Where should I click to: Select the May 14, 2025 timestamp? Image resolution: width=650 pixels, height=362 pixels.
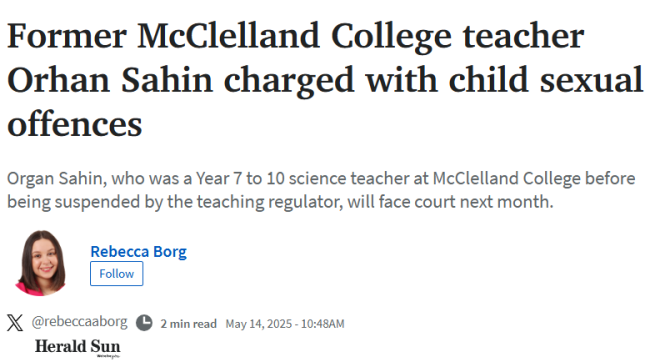coord(285,323)
